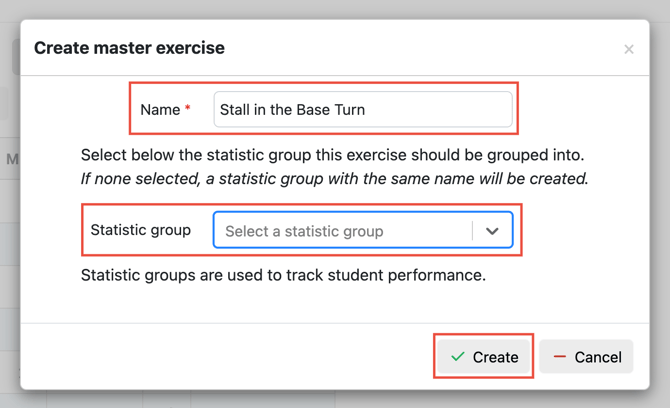This screenshot has height=408, width=670.
Task: Click the red minus icon on Cancel
Action: coord(560,356)
